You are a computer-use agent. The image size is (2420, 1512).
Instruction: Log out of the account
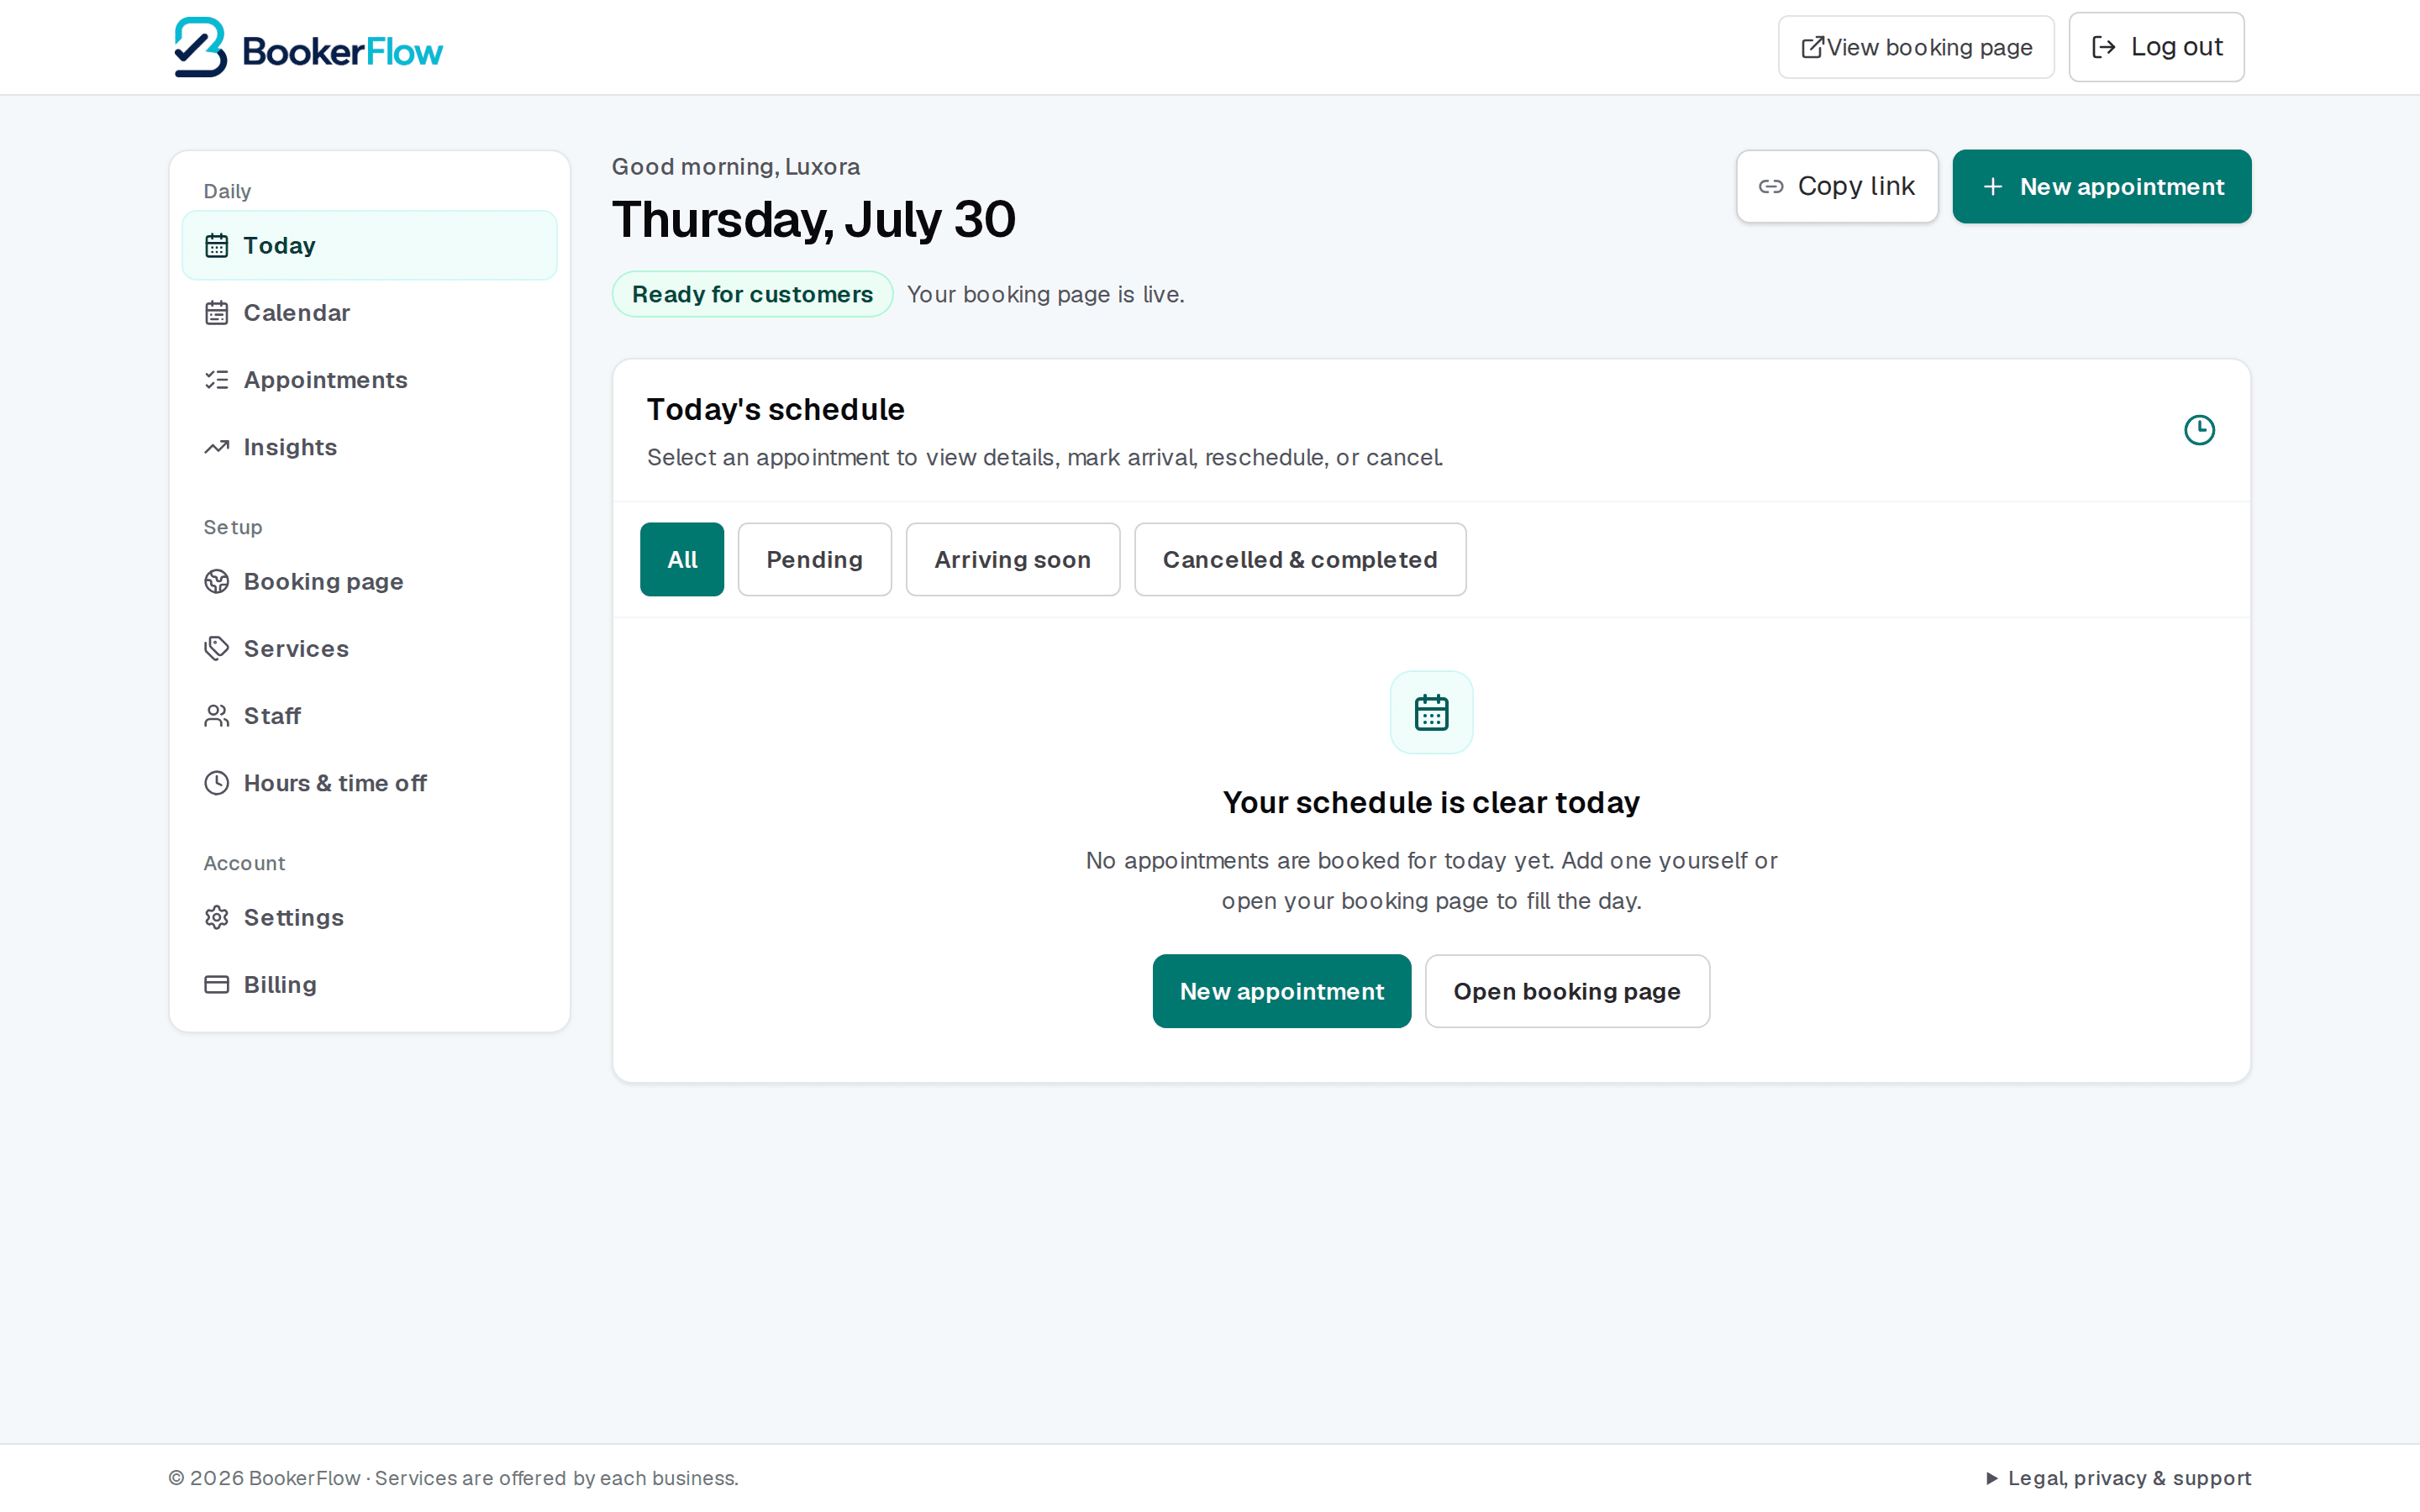point(2156,47)
